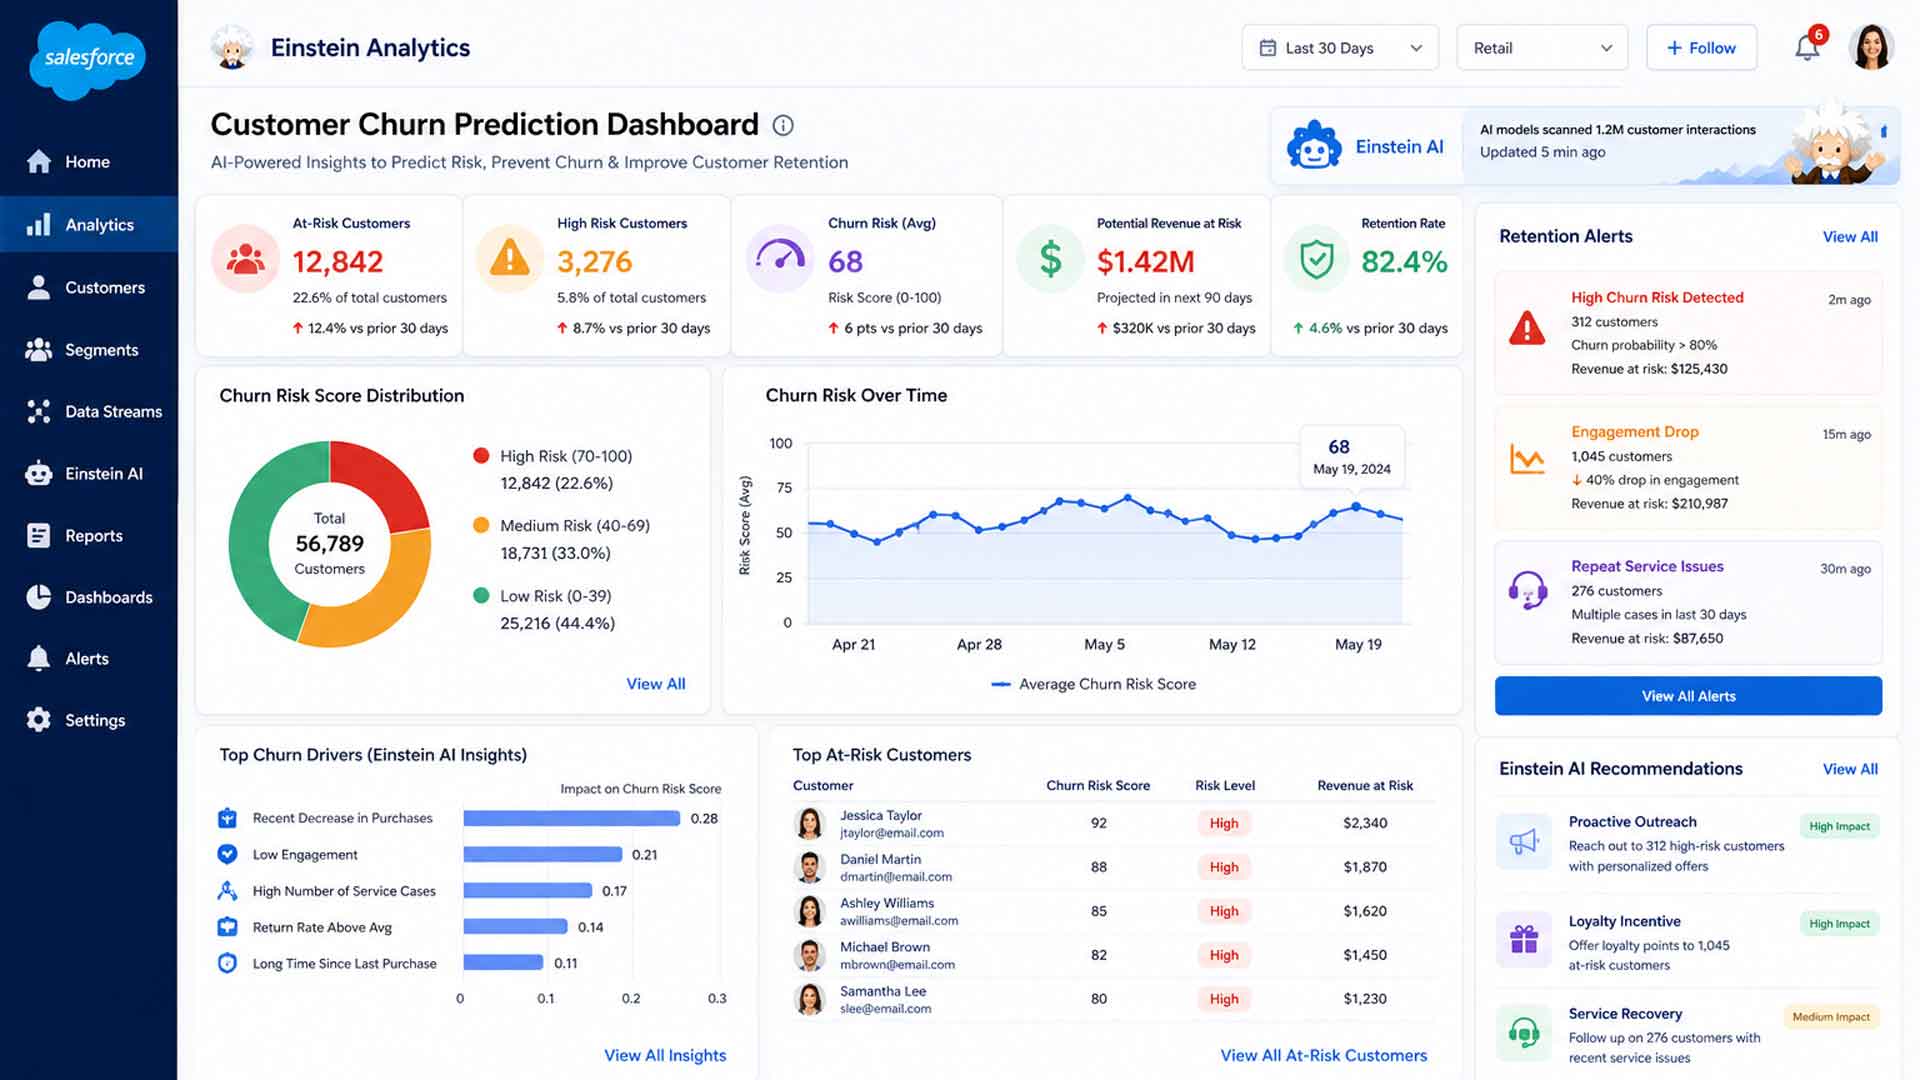This screenshot has height=1080, width=1920.
Task: Click the dashboard info icon beside title
Action: click(x=783, y=125)
